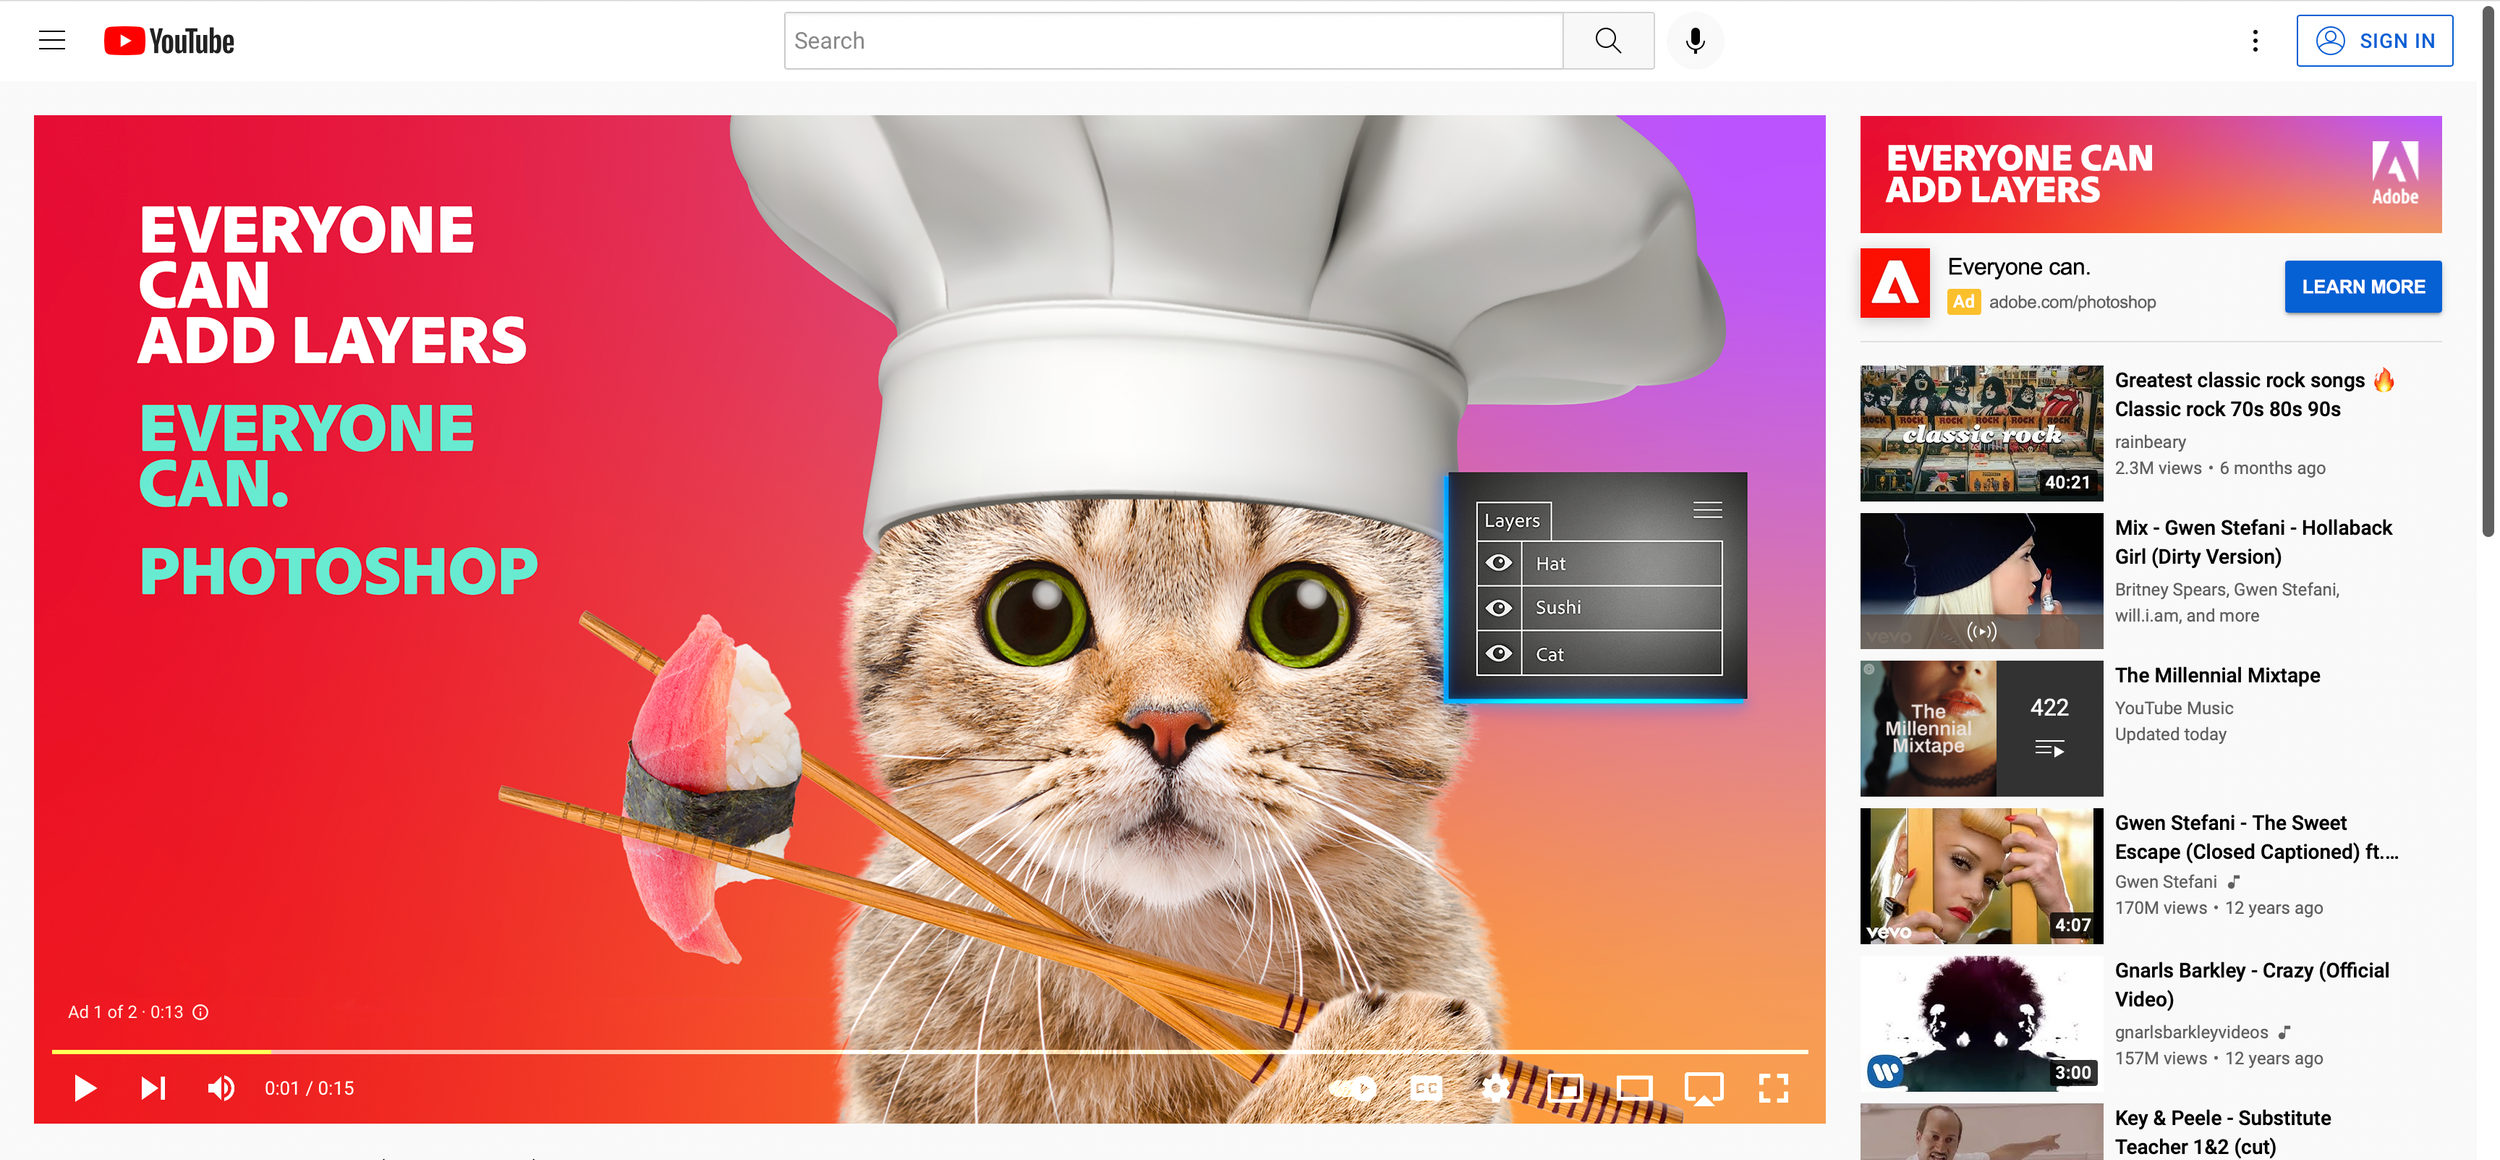The height and width of the screenshot is (1160, 2500).
Task: Mute the video volume
Action: (x=221, y=1088)
